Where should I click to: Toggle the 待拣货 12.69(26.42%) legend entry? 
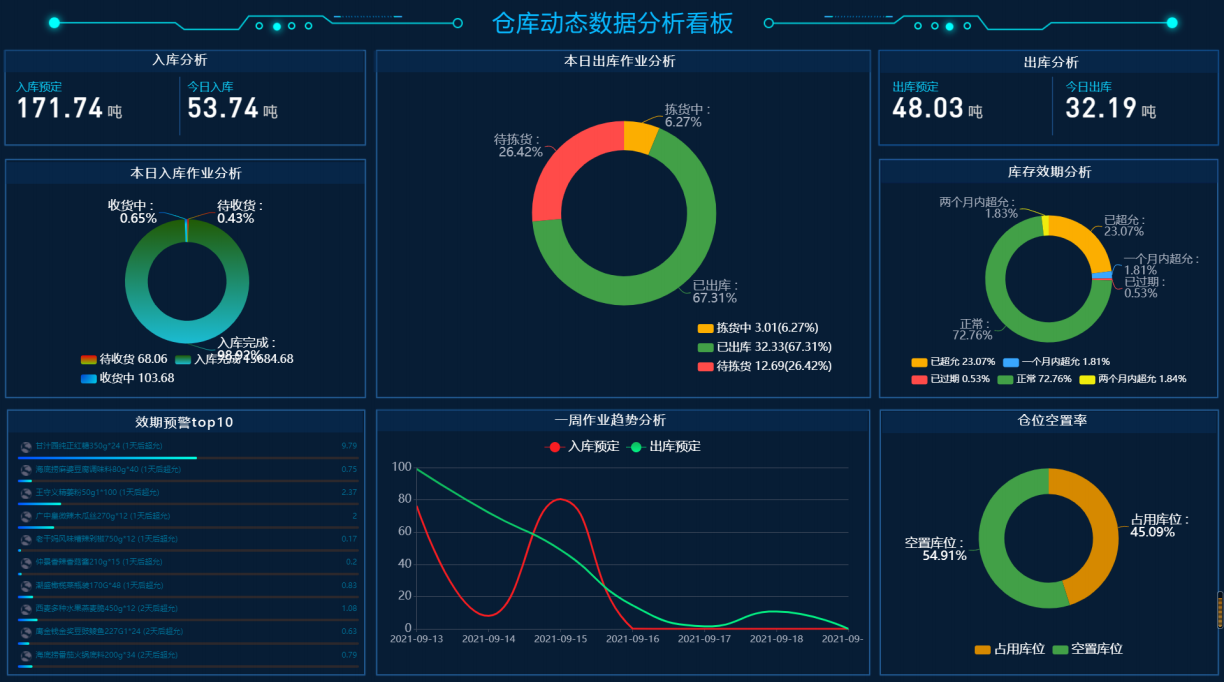point(764,366)
